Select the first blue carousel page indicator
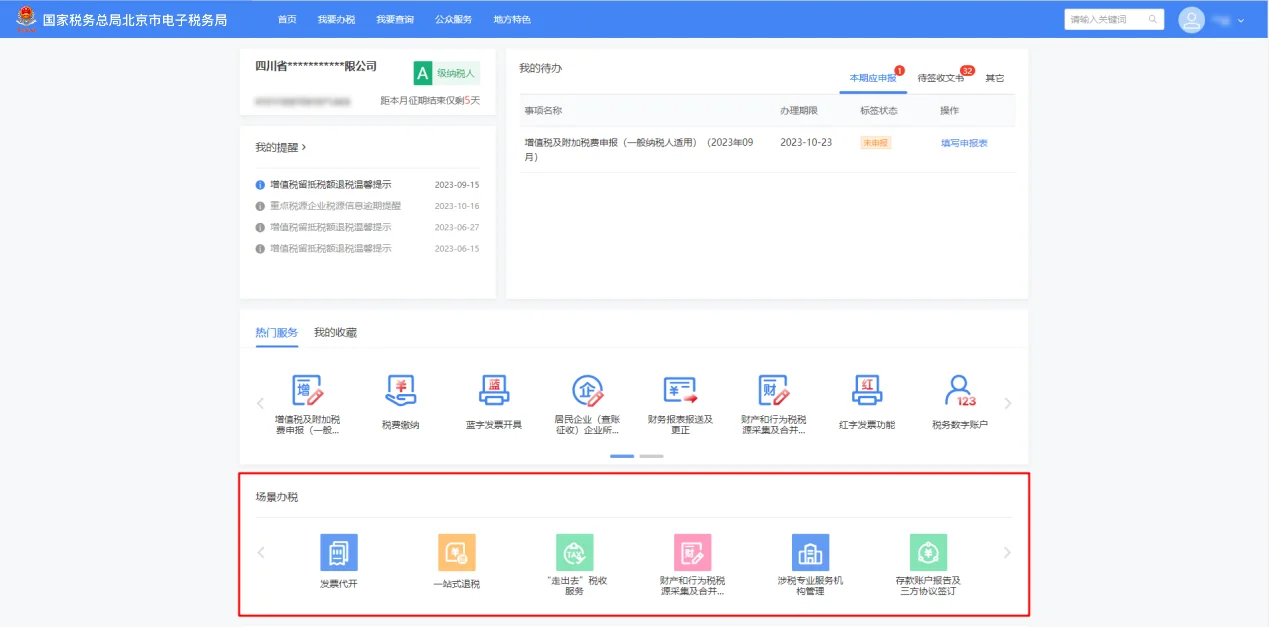 622,456
